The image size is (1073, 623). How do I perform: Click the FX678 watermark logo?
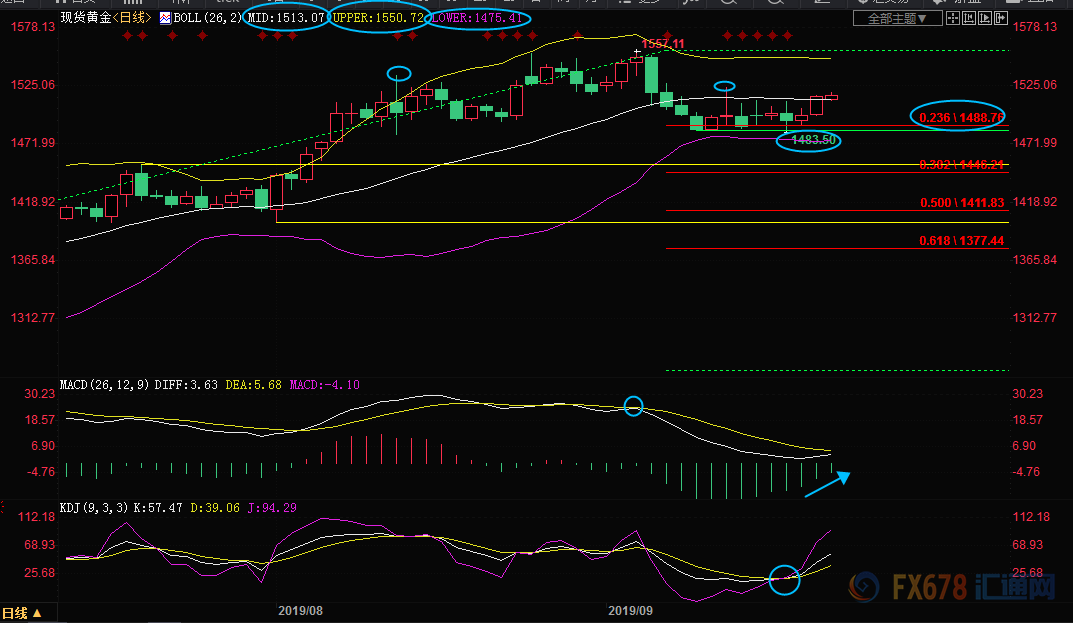pyautogui.click(x=948, y=586)
